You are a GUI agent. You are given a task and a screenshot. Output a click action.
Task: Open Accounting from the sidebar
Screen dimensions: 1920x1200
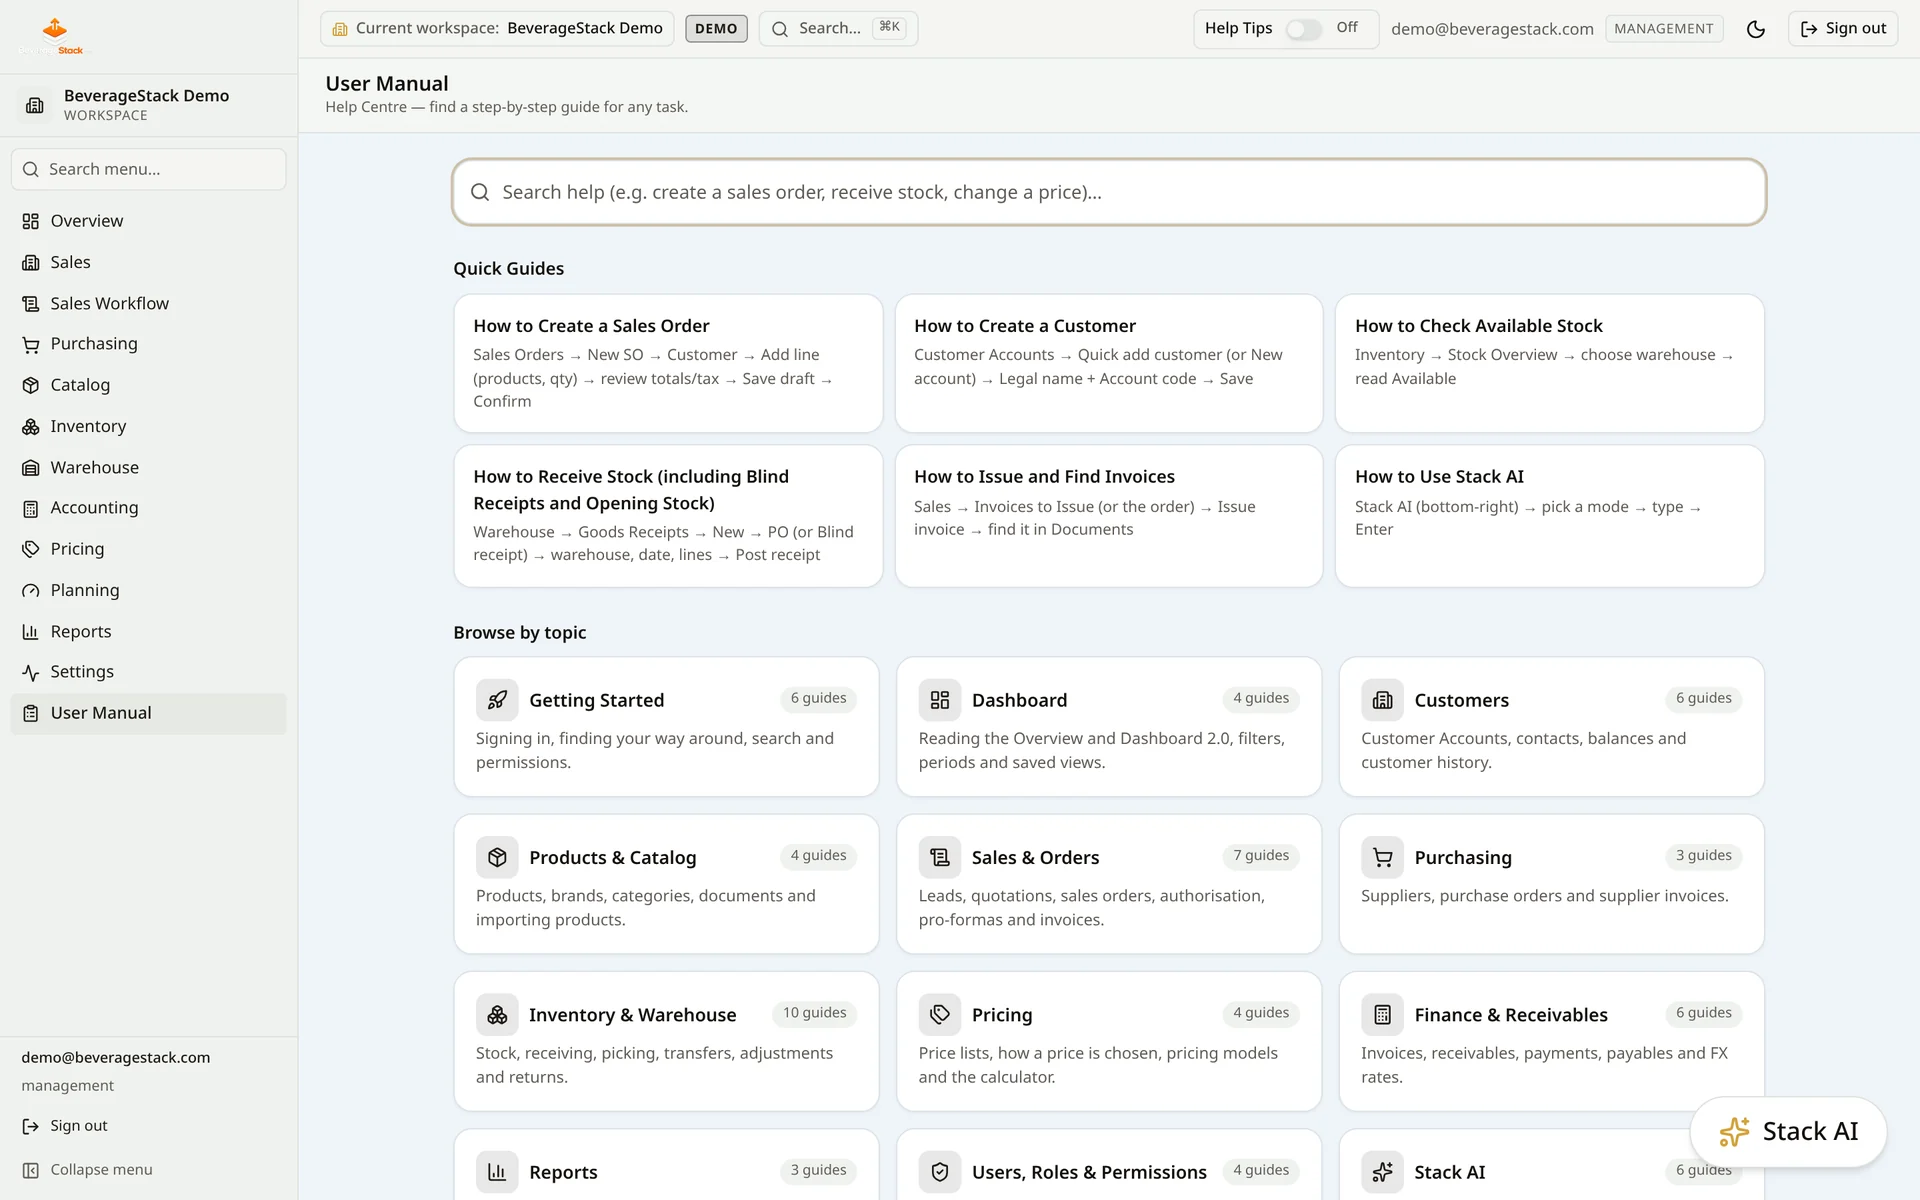148,508
